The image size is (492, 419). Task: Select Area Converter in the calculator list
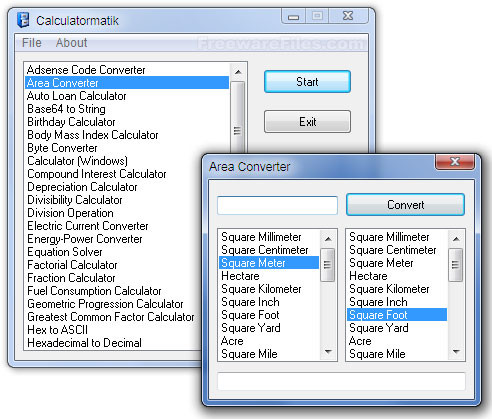coord(127,83)
